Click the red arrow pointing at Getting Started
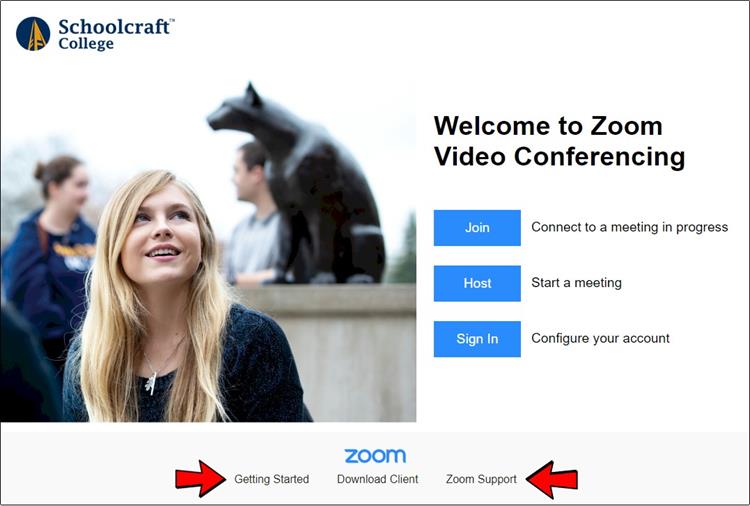Viewport: 750px width, 506px height. pyautogui.click(x=200, y=479)
